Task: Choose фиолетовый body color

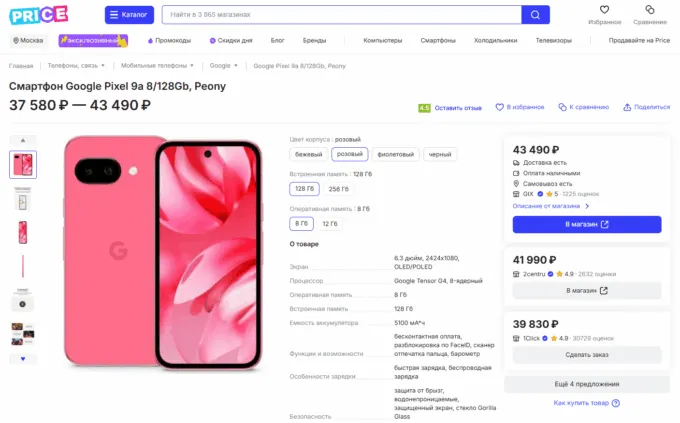Action: point(395,154)
